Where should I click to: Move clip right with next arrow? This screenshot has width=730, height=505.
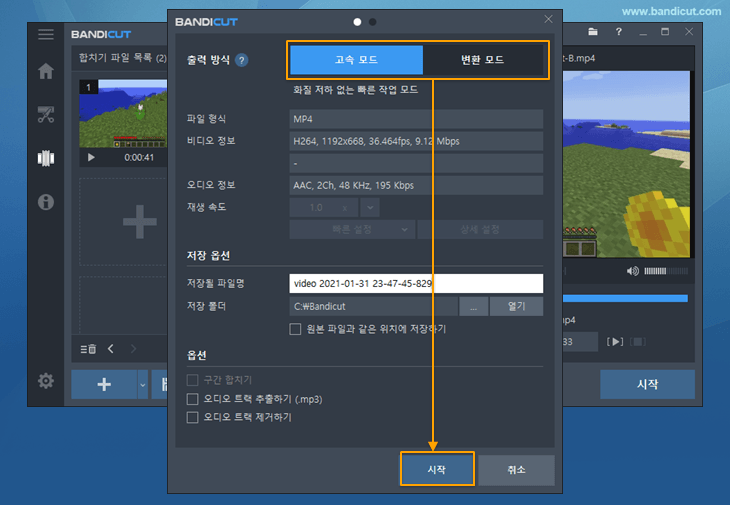(134, 349)
